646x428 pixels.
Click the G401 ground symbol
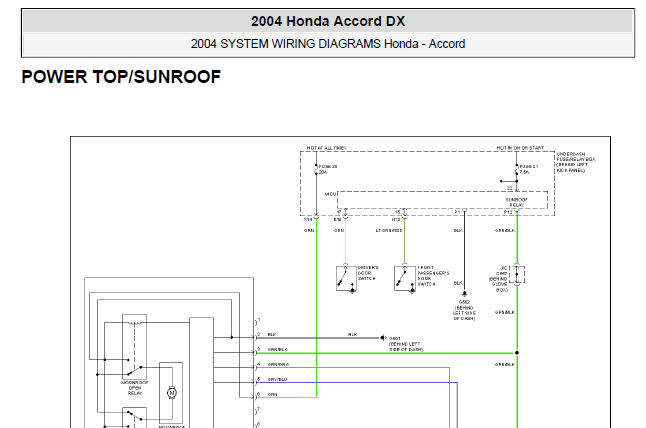pos(383,338)
